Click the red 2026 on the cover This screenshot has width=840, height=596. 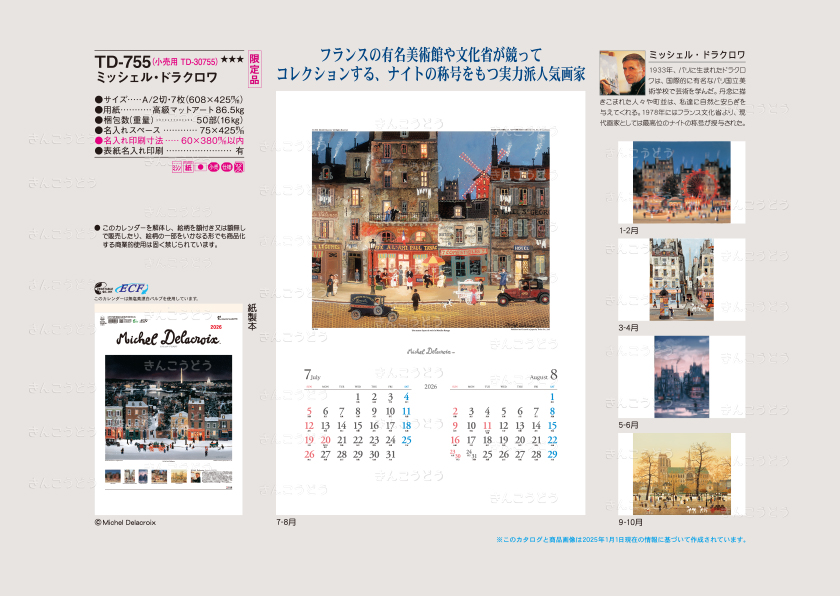pyautogui.click(x=216, y=327)
